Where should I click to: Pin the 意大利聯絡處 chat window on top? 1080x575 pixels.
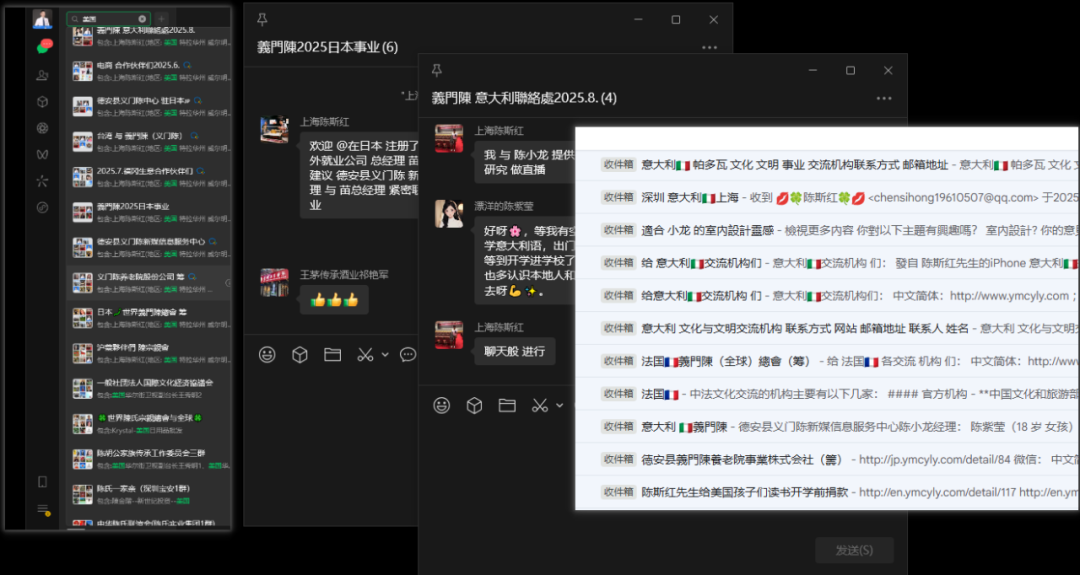point(437,70)
